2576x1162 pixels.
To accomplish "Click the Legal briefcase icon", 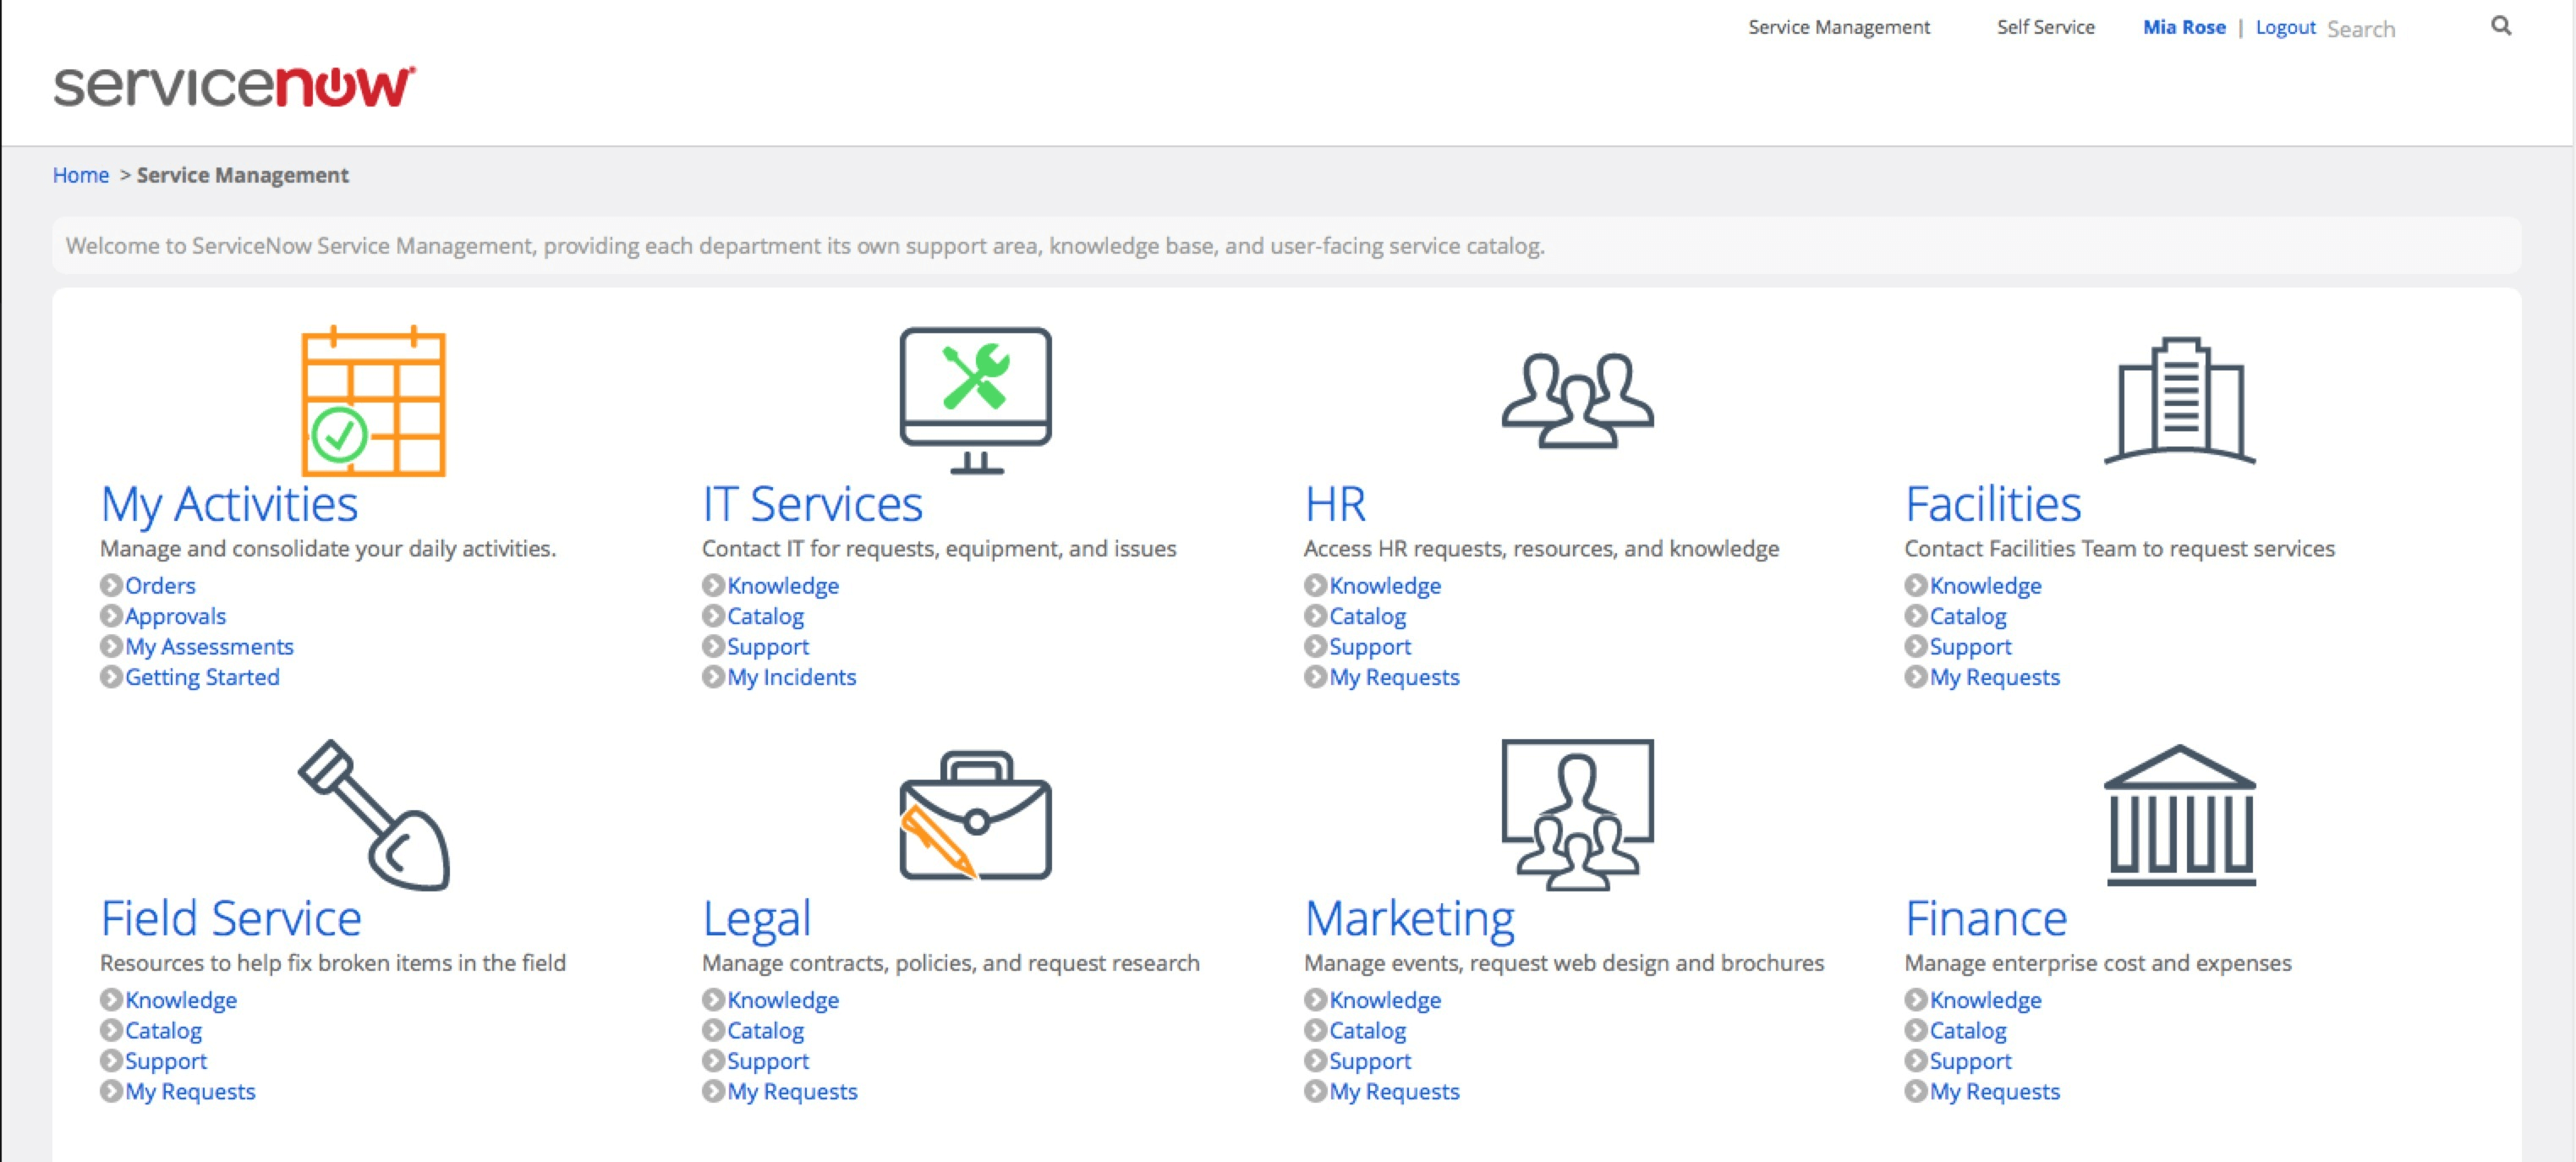I will pyautogui.click(x=975, y=815).
